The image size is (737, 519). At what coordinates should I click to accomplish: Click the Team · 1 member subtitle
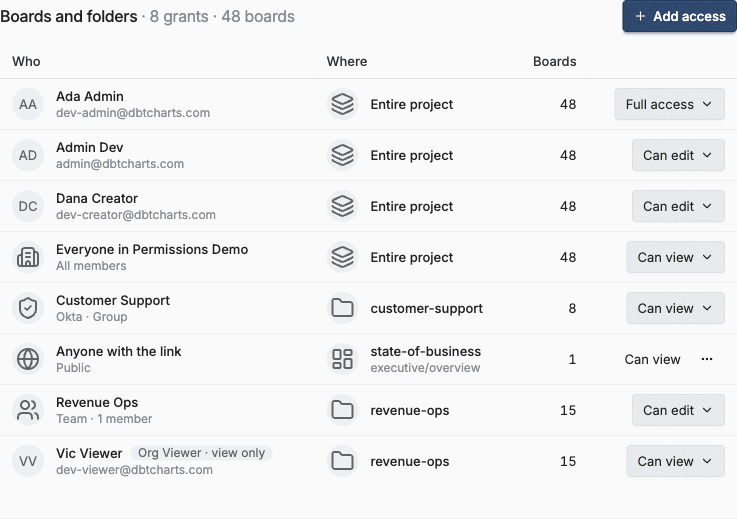tap(104, 419)
